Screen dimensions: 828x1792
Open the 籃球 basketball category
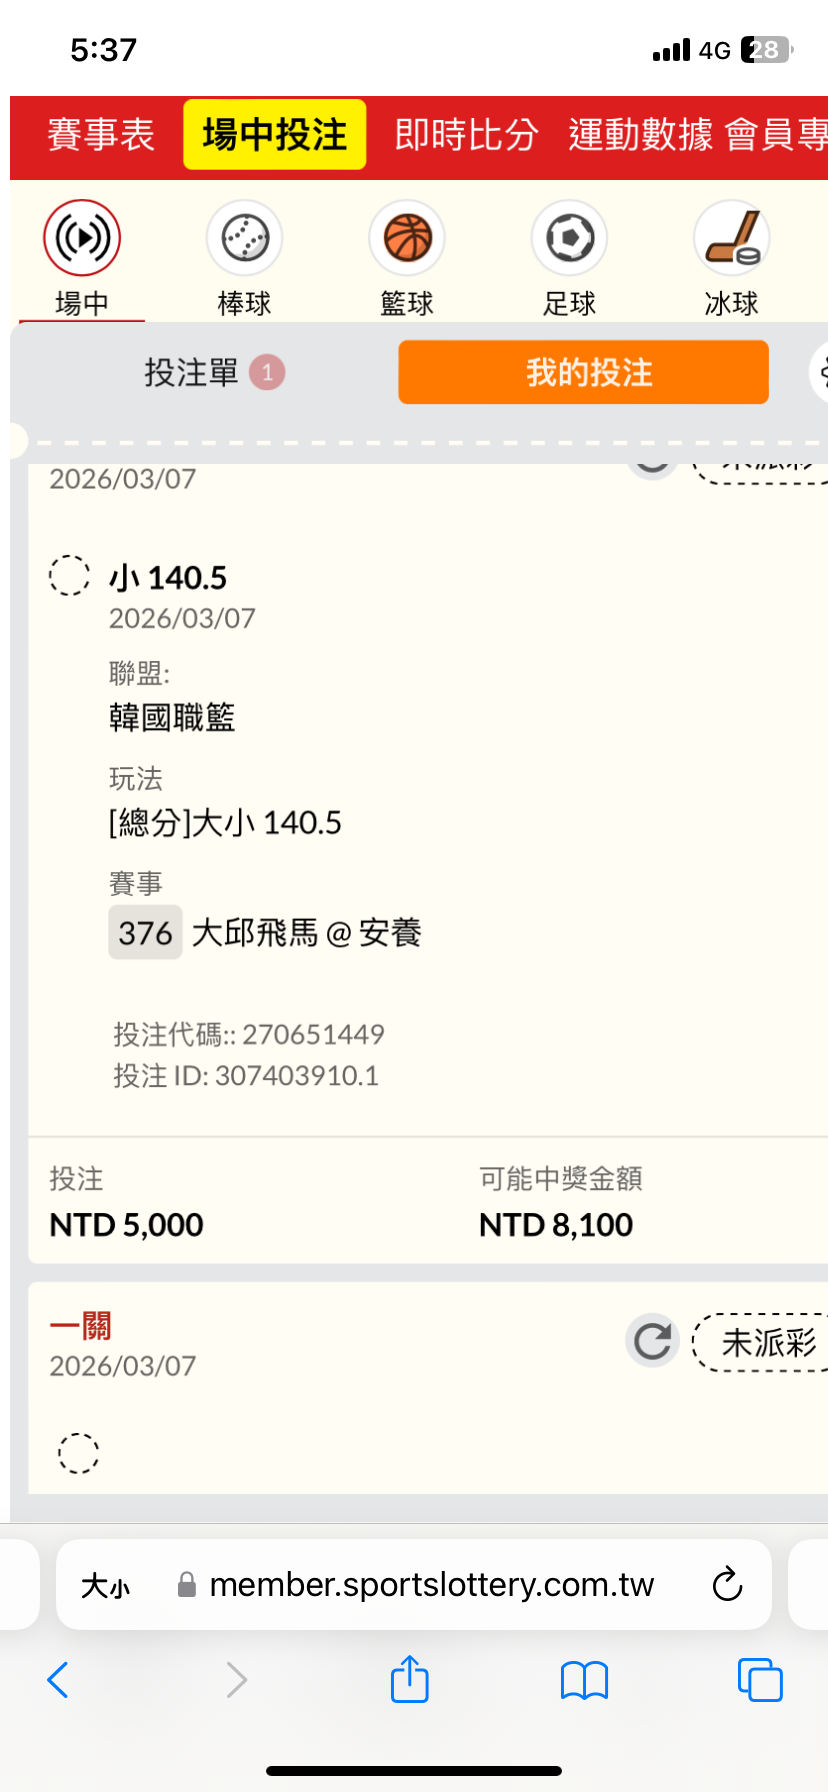point(407,238)
